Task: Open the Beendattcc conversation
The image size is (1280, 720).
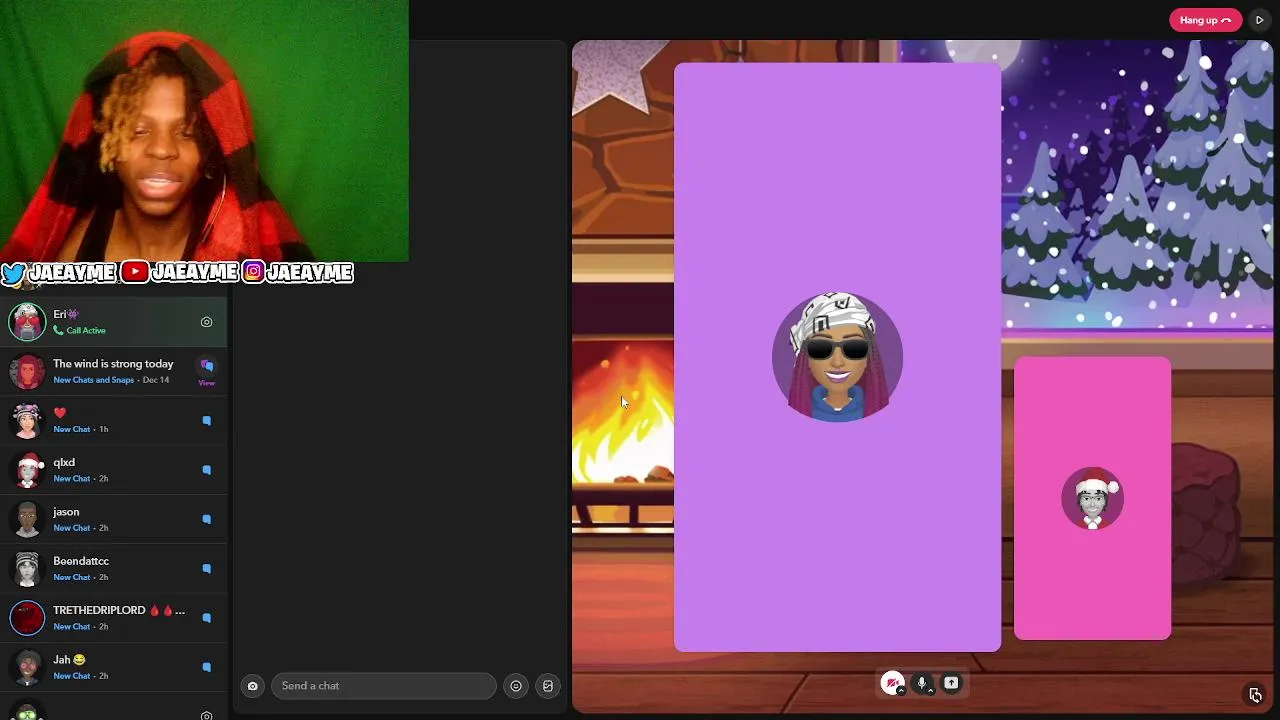Action: click(x=113, y=568)
